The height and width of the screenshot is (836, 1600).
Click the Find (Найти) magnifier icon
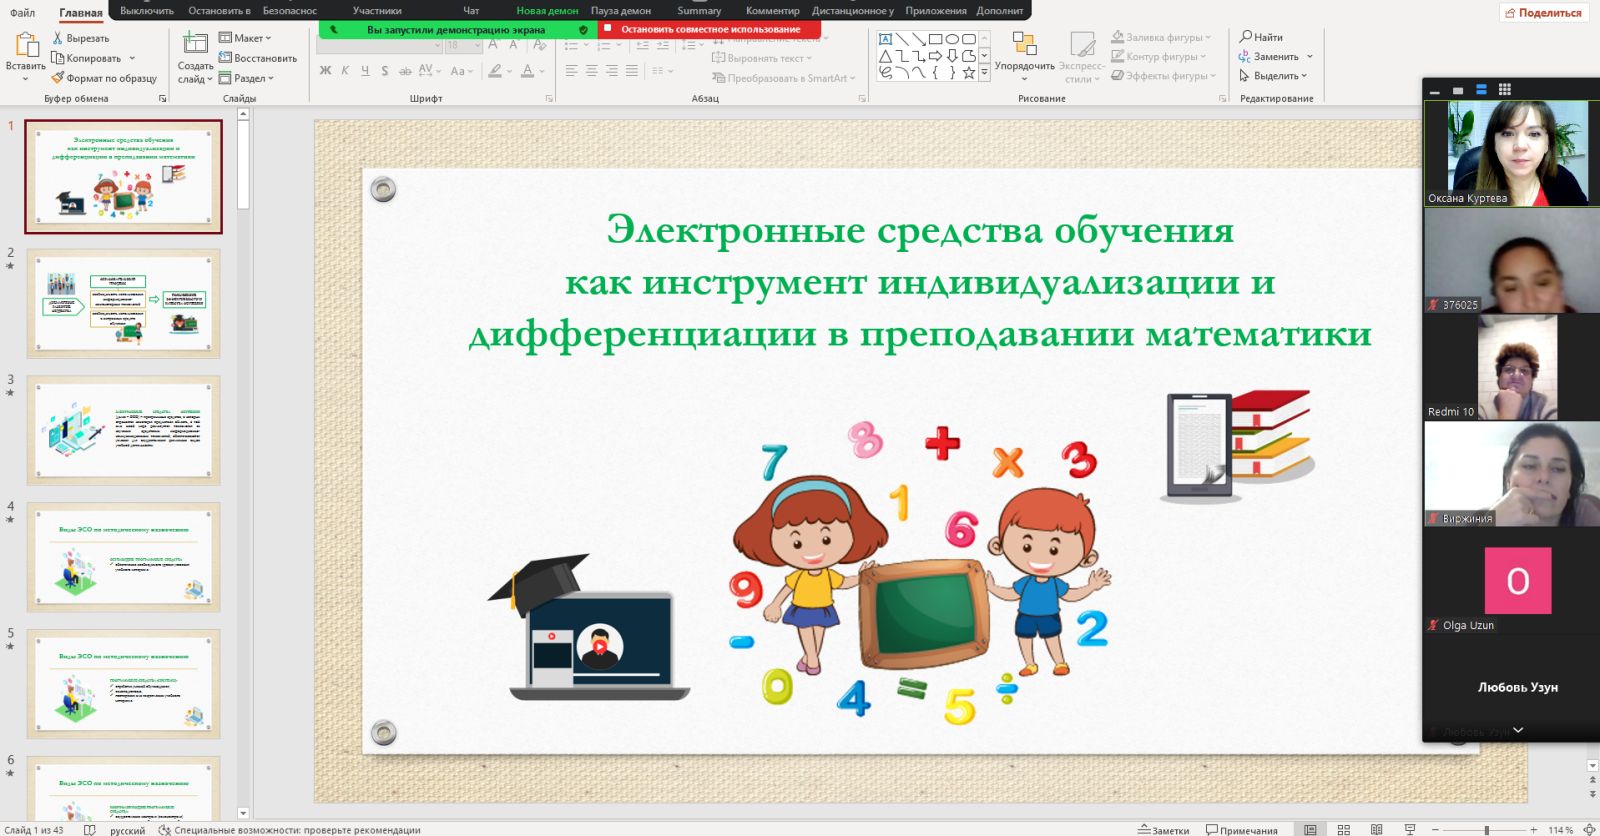pyautogui.click(x=1246, y=37)
